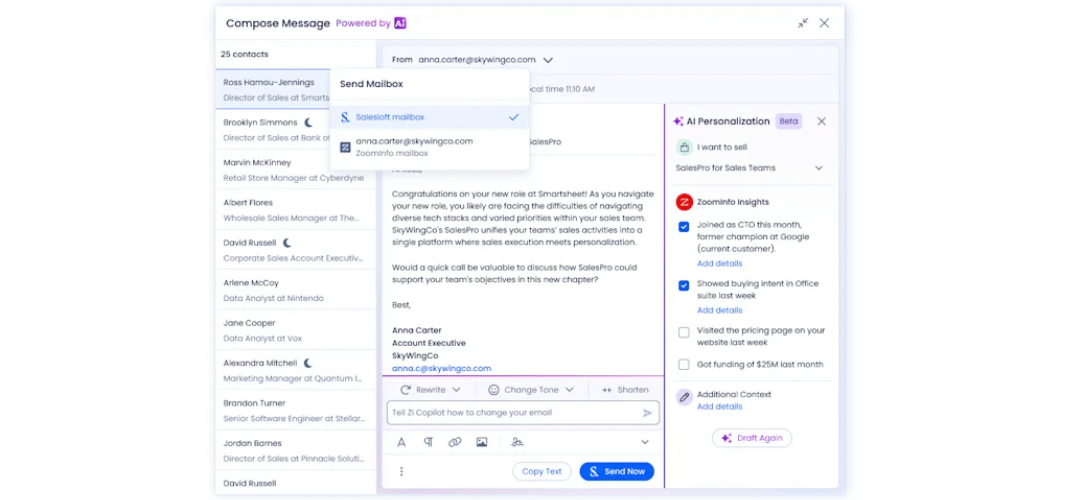Click the Tell ZI Copilot input field
The height and width of the screenshot is (500, 1080).
point(523,413)
